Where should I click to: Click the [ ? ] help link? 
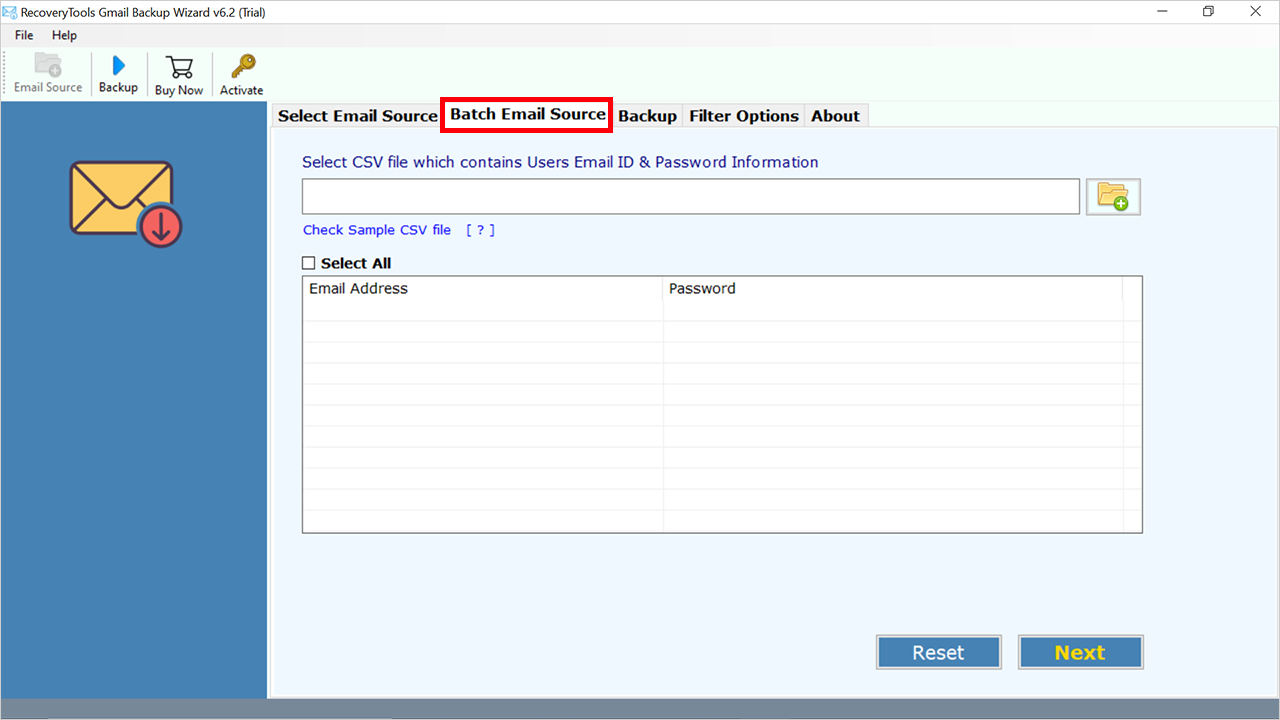click(x=480, y=230)
